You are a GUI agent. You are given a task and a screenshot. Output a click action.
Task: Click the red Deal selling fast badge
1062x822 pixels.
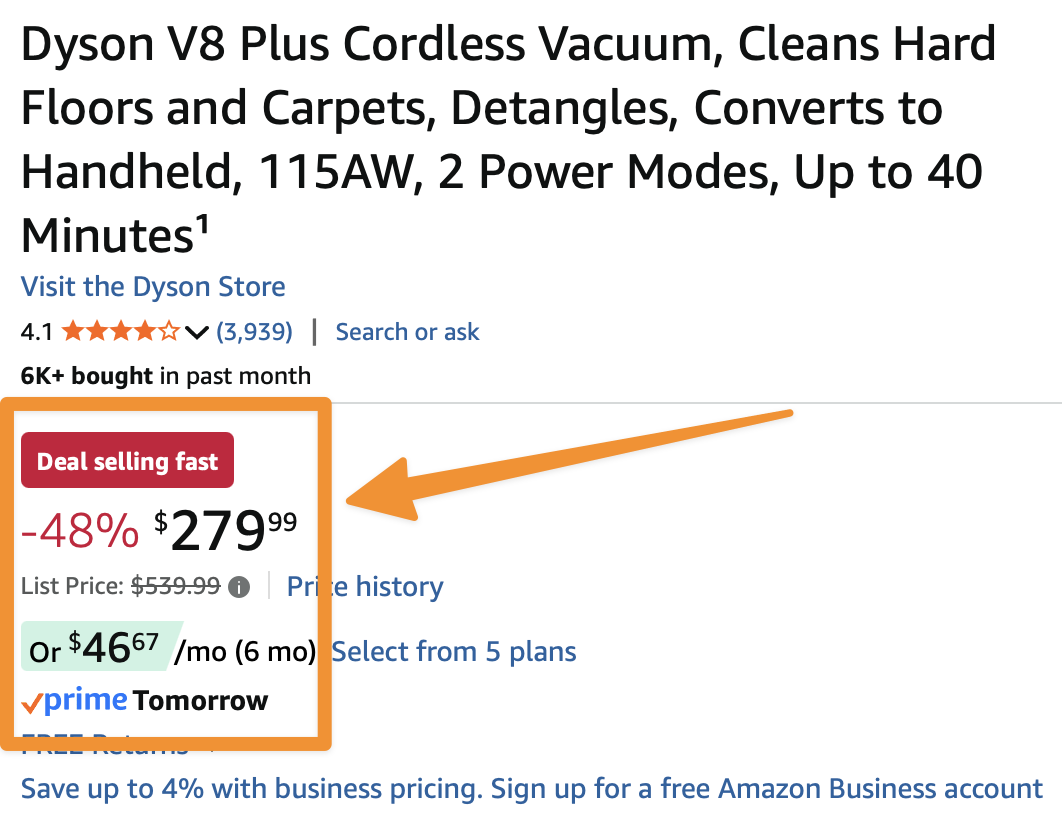click(x=127, y=461)
